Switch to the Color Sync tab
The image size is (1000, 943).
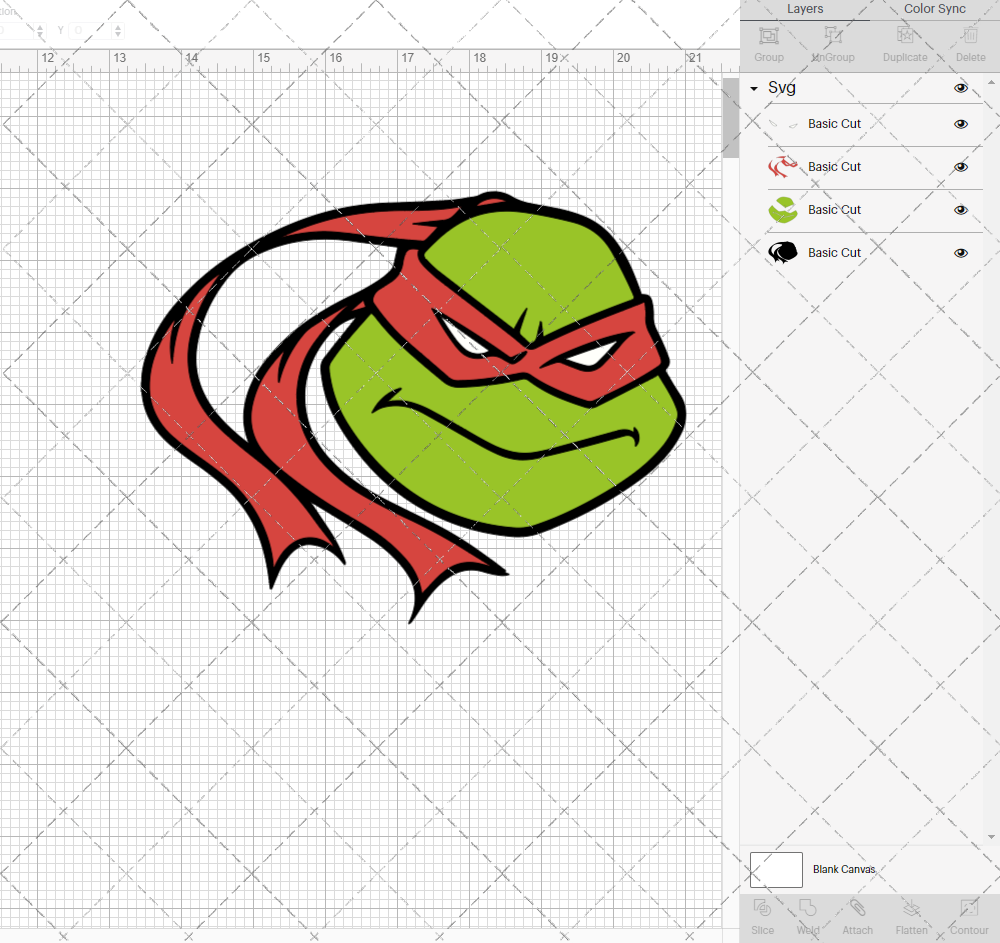point(934,9)
